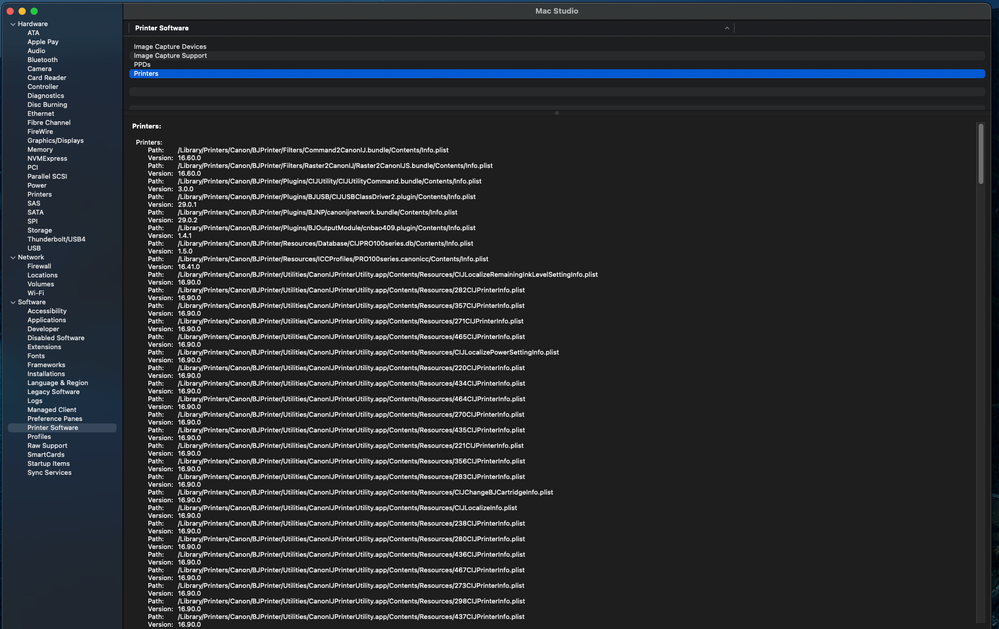Open Parallel SCSI entry
Screen dimensions: 999x629
47,177
